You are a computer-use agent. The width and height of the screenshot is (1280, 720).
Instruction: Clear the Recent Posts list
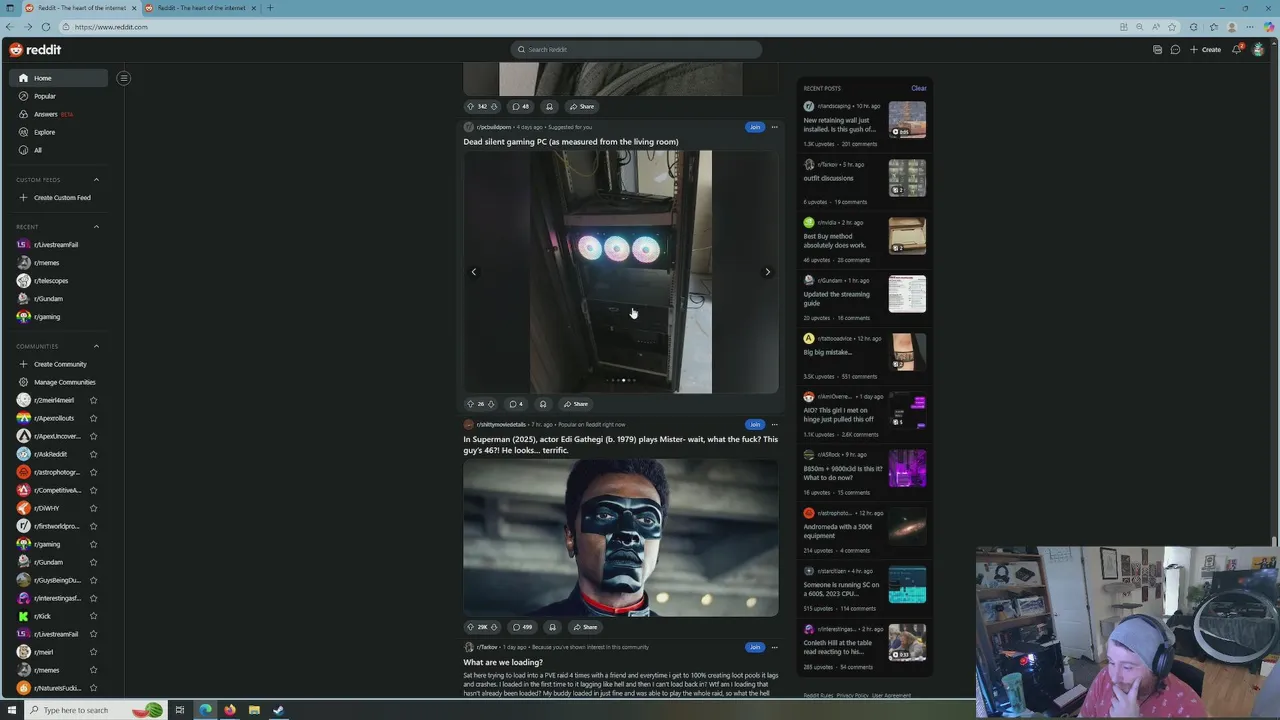point(918,88)
